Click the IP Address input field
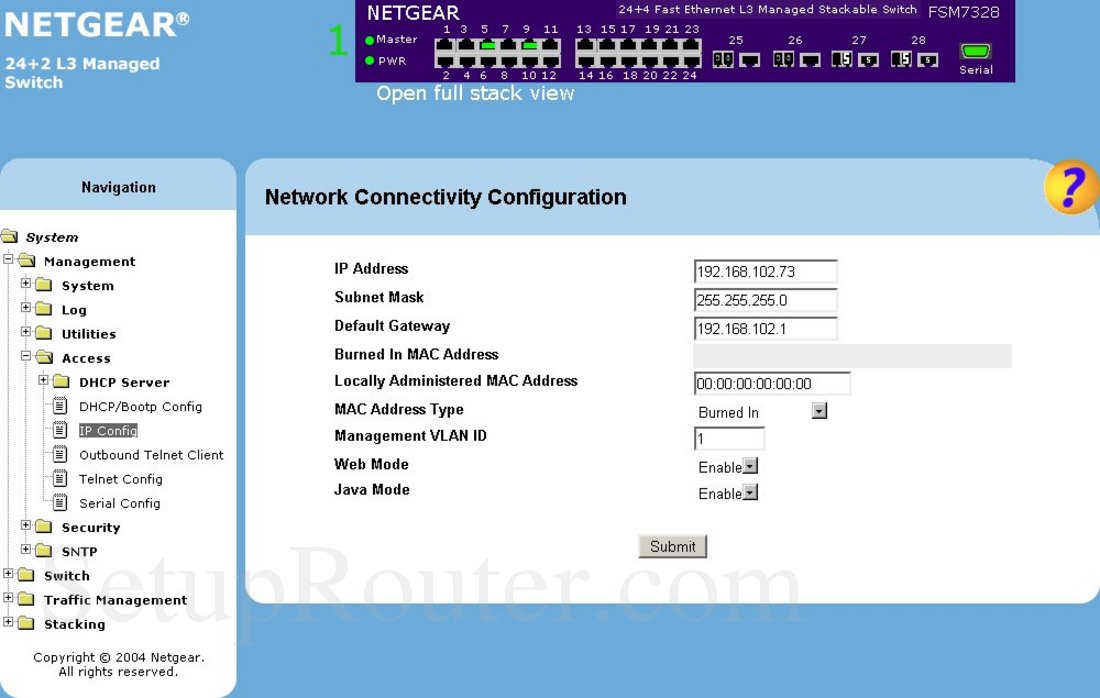Image resolution: width=1100 pixels, height=698 pixels. click(x=765, y=271)
